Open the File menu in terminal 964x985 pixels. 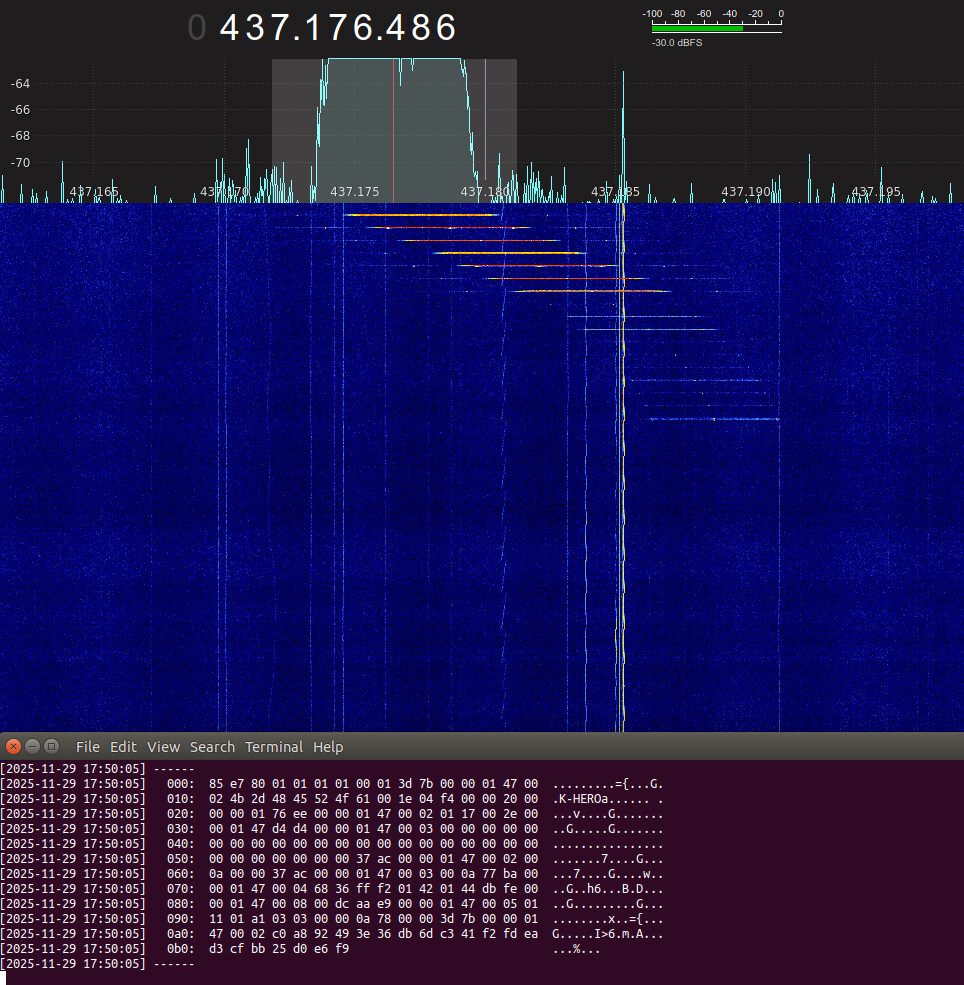click(88, 747)
